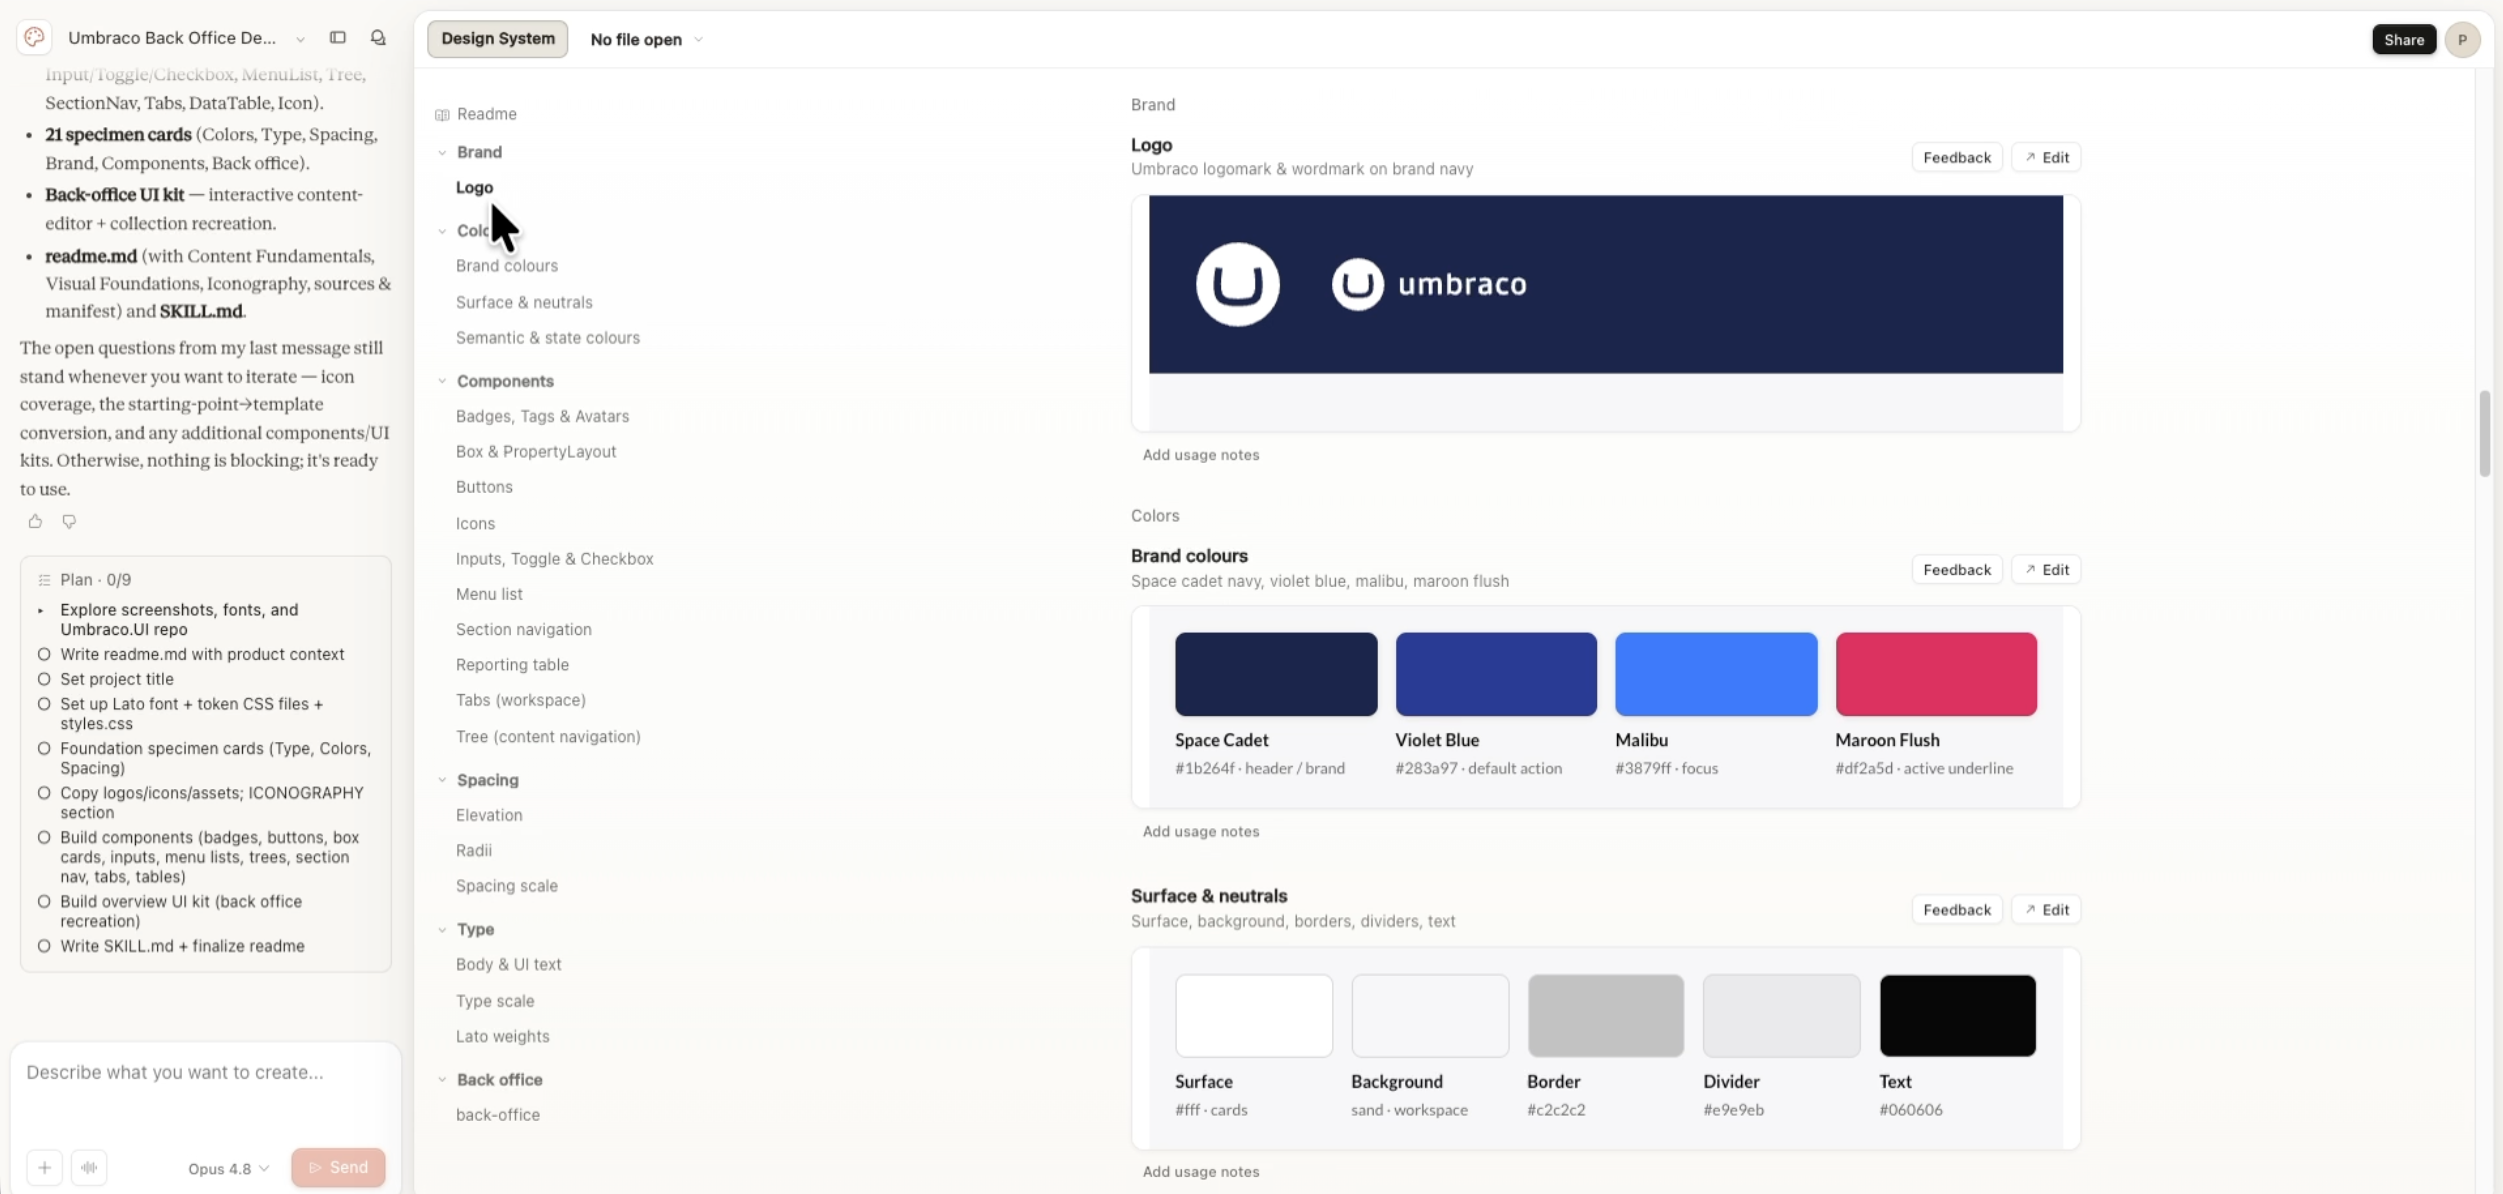Viewport: 2503px width, 1194px height.
Task: Select the Violet Blue colour swatch
Action: click(1496, 674)
